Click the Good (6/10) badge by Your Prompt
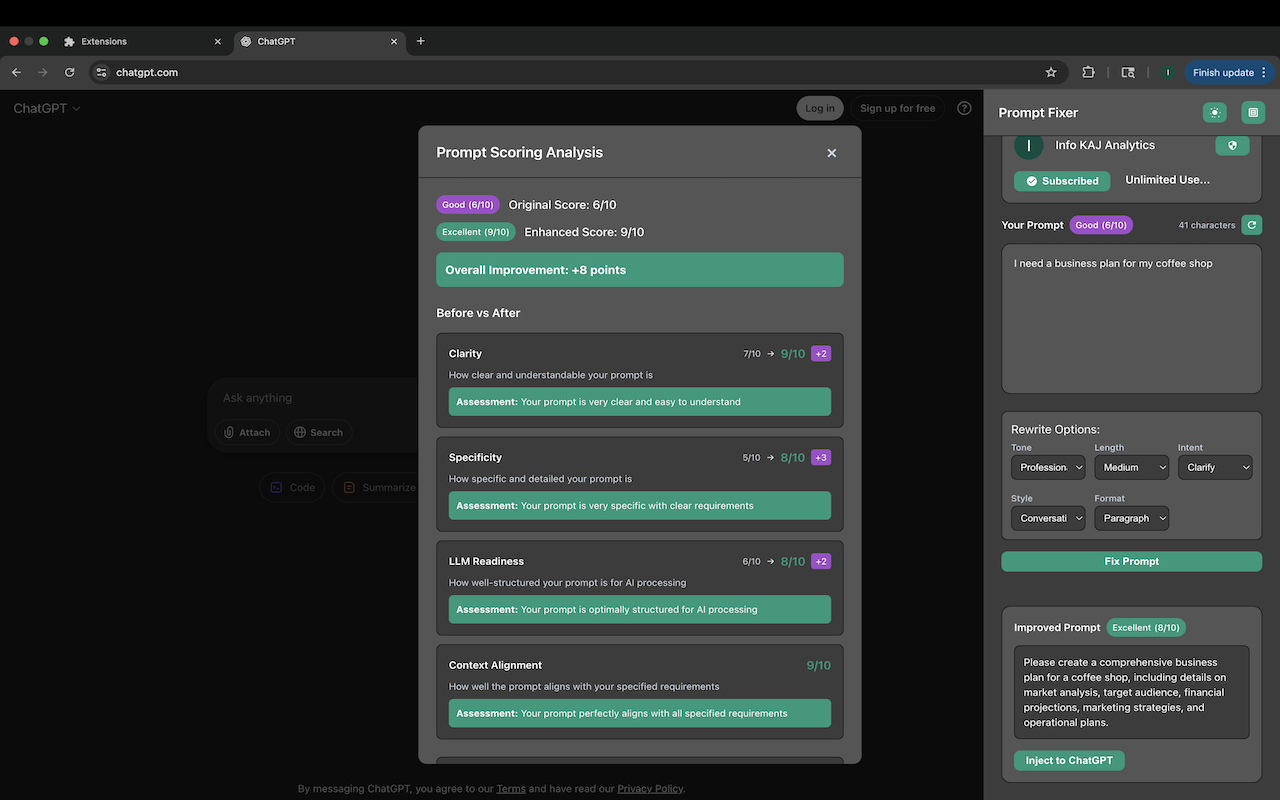 pos(1101,225)
